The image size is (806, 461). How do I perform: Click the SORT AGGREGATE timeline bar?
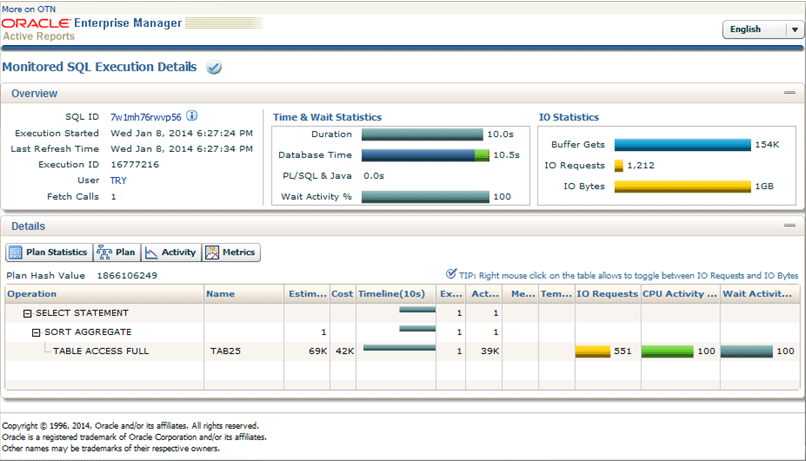click(x=417, y=329)
